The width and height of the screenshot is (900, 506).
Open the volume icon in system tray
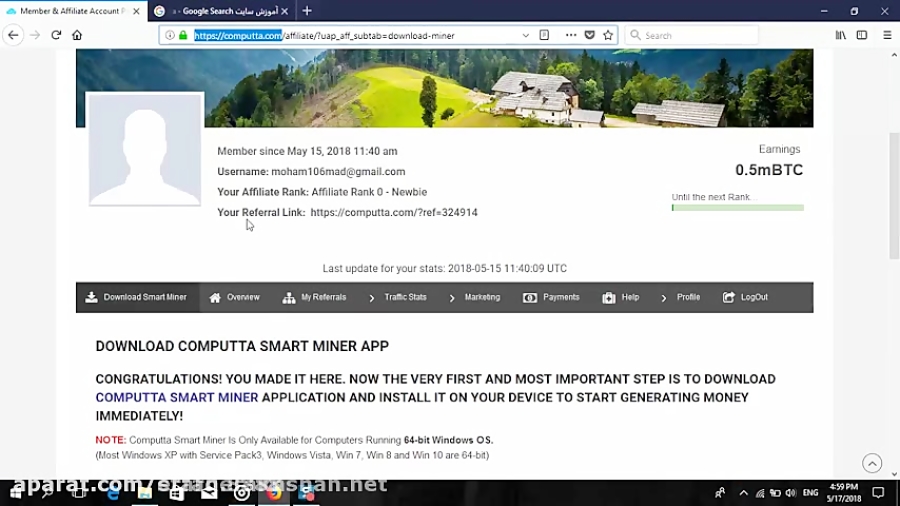(x=791, y=493)
